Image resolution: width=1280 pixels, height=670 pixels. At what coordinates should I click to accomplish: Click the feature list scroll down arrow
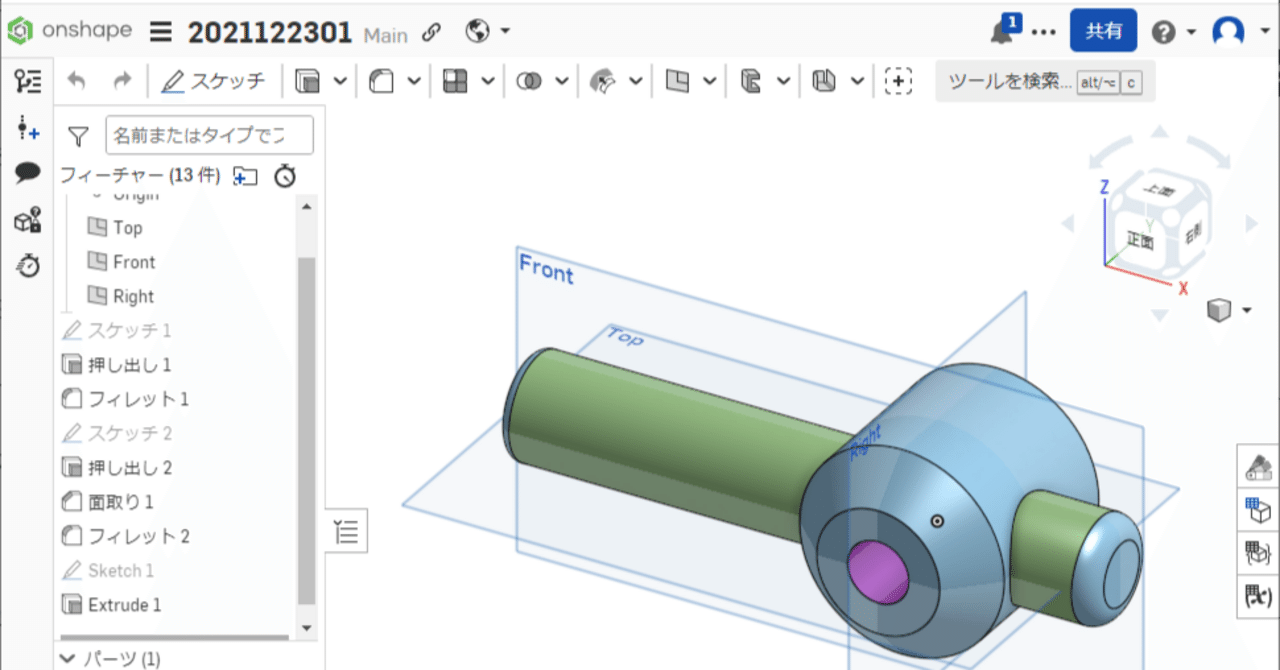click(307, 628)
